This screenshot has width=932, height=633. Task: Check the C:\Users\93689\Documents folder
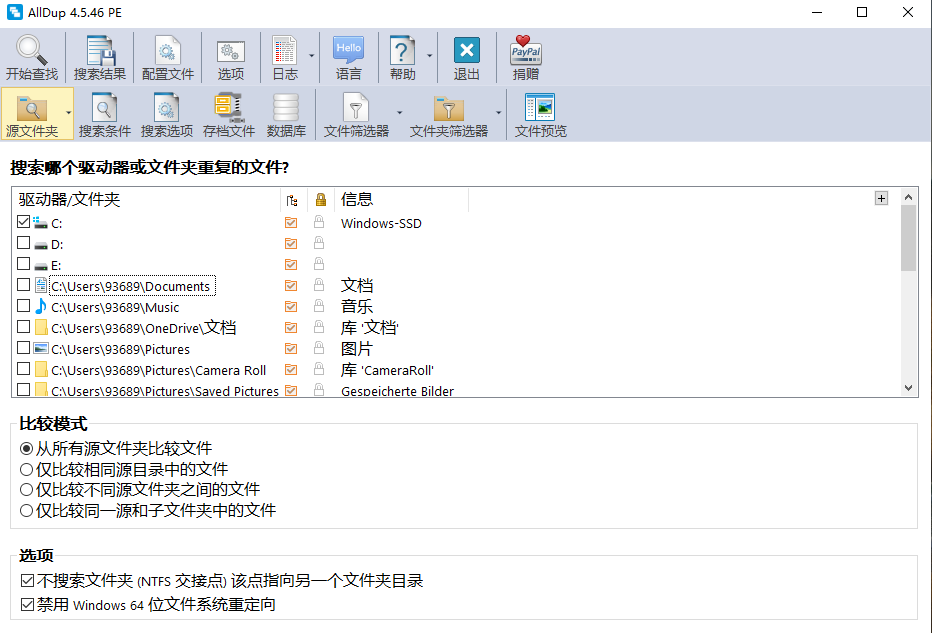[x=23, y=285]
